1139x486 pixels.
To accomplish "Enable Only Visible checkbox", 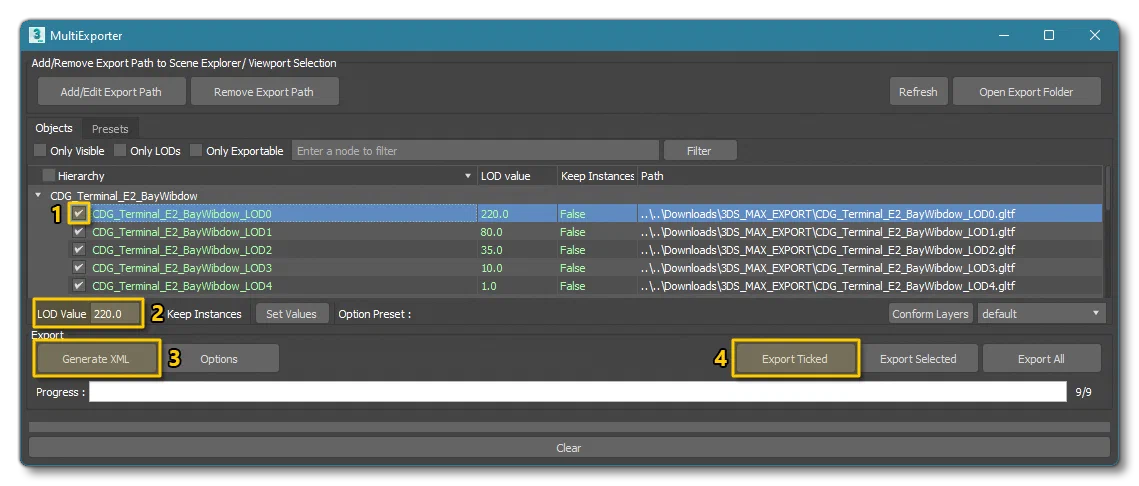I will coord(41,151).
